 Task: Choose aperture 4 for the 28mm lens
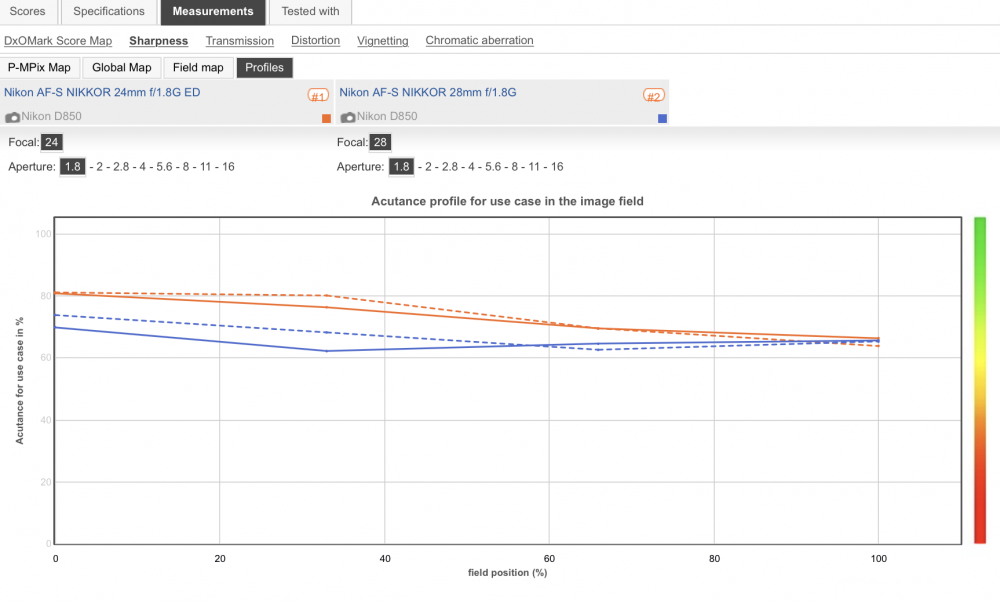(471, 167)
